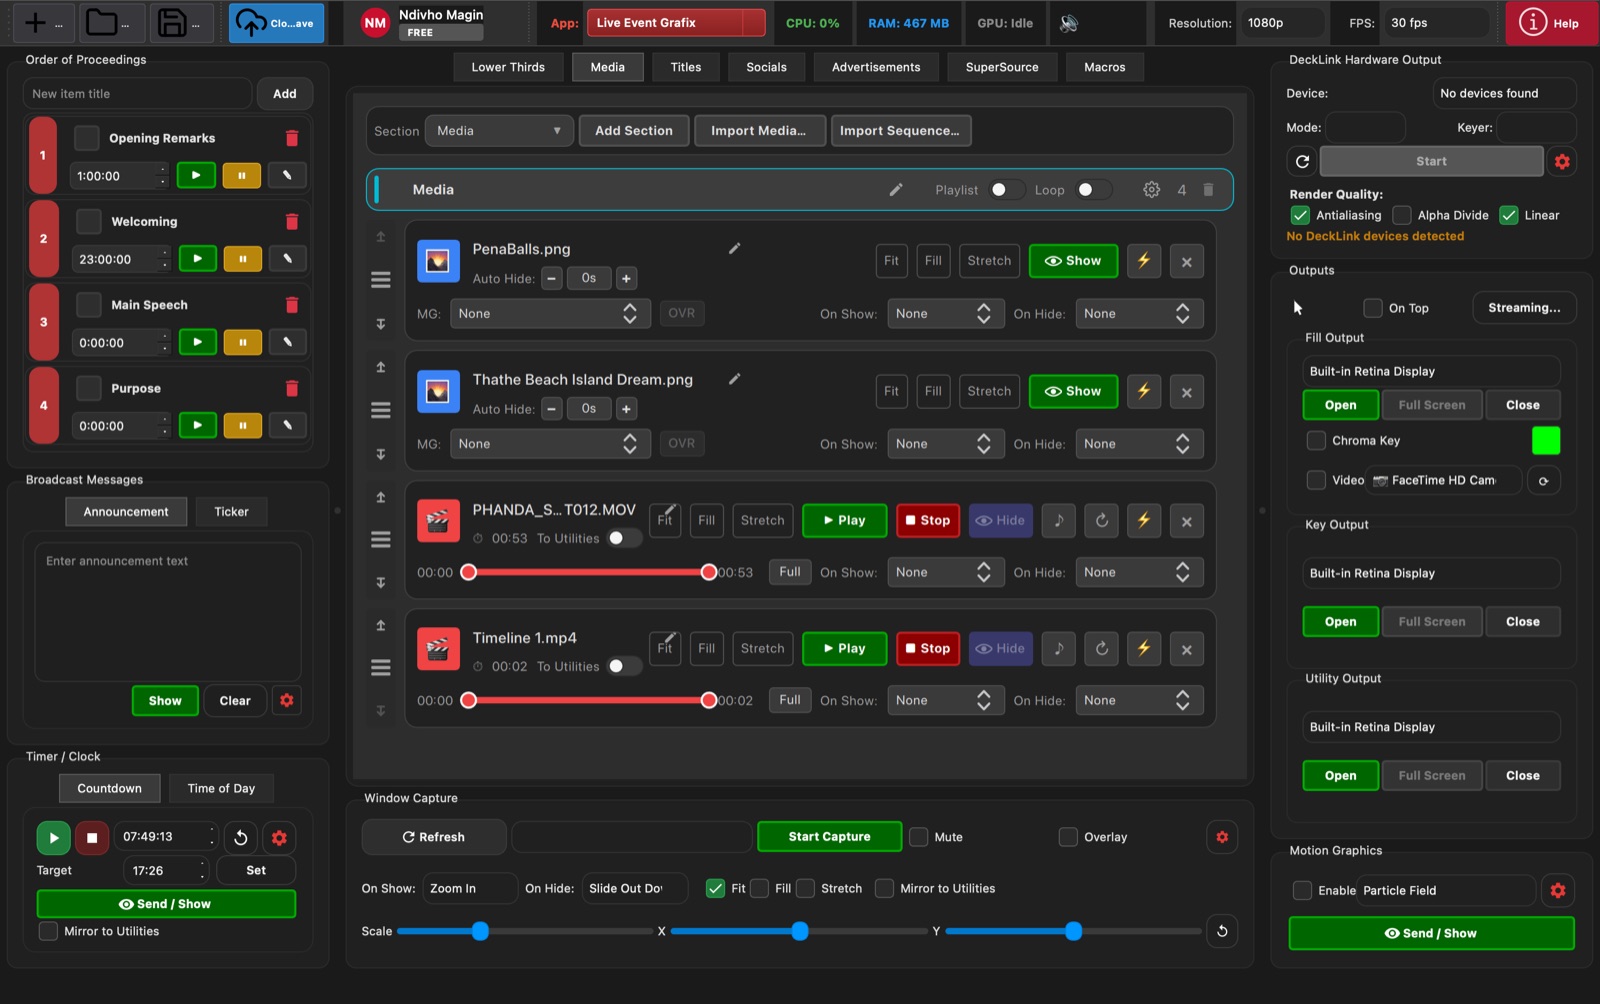The image size is (1600, 1004).
Task: Toggle the Playlist switch
Action: [x=1005, y=190]
